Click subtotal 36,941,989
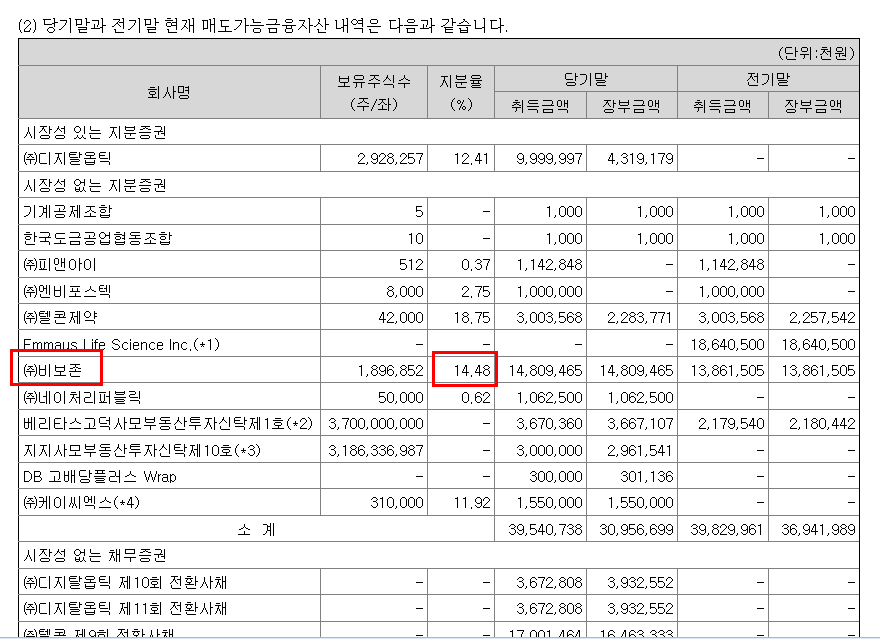The height and width of the screenshot is (639, 880). tap(818, 530)
